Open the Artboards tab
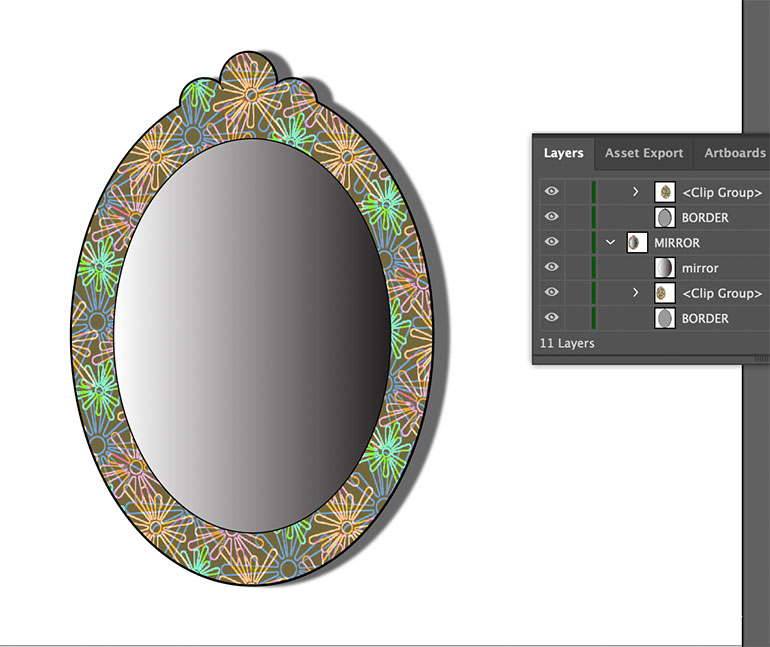 [734, 153]
